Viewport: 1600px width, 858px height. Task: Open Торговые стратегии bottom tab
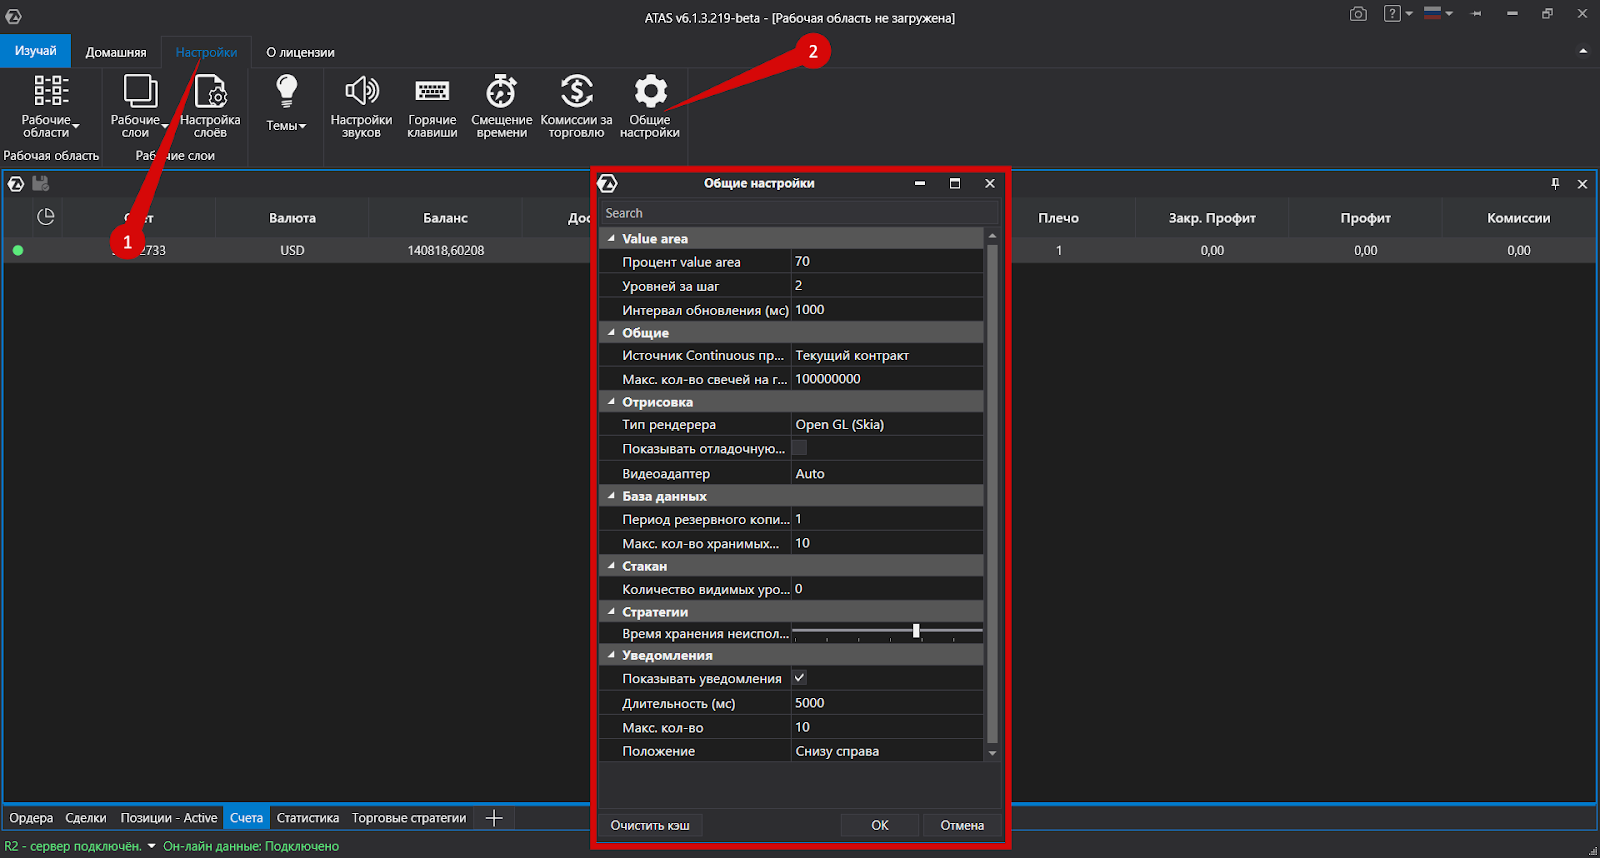coord(409,818)
